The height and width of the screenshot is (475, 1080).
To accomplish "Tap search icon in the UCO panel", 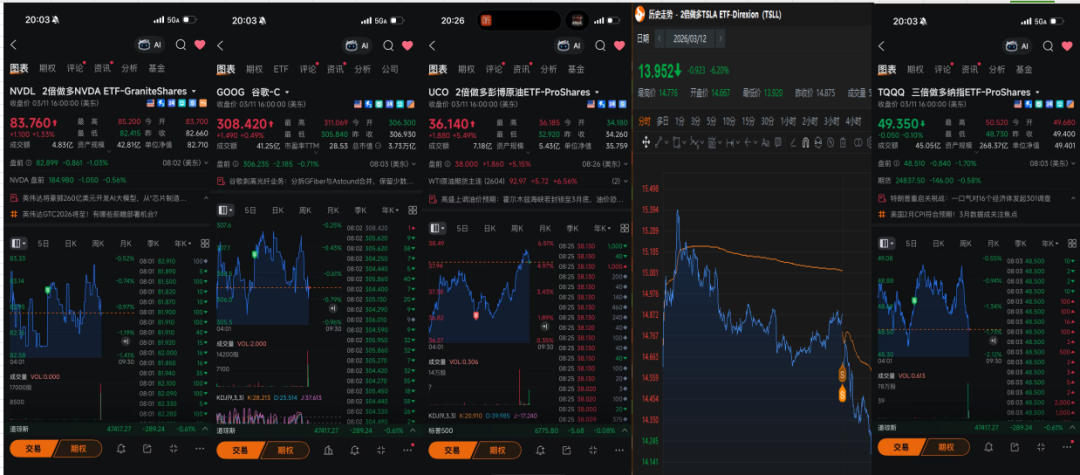I will [600, 45].
